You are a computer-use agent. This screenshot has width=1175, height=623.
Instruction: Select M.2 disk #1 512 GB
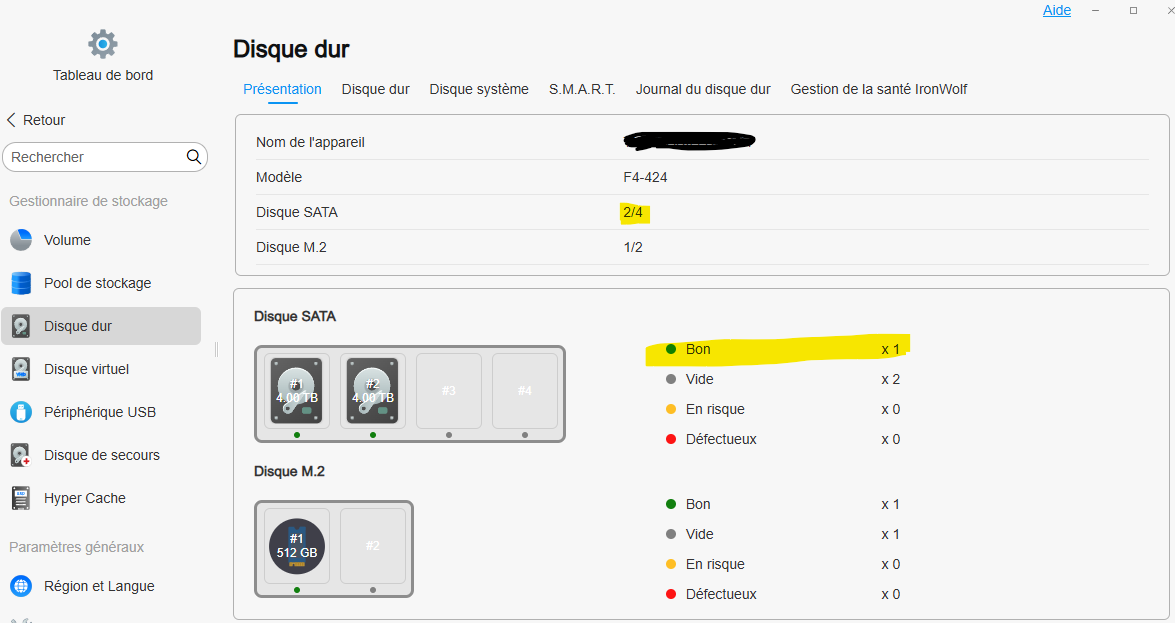click(x=297, y=546)
